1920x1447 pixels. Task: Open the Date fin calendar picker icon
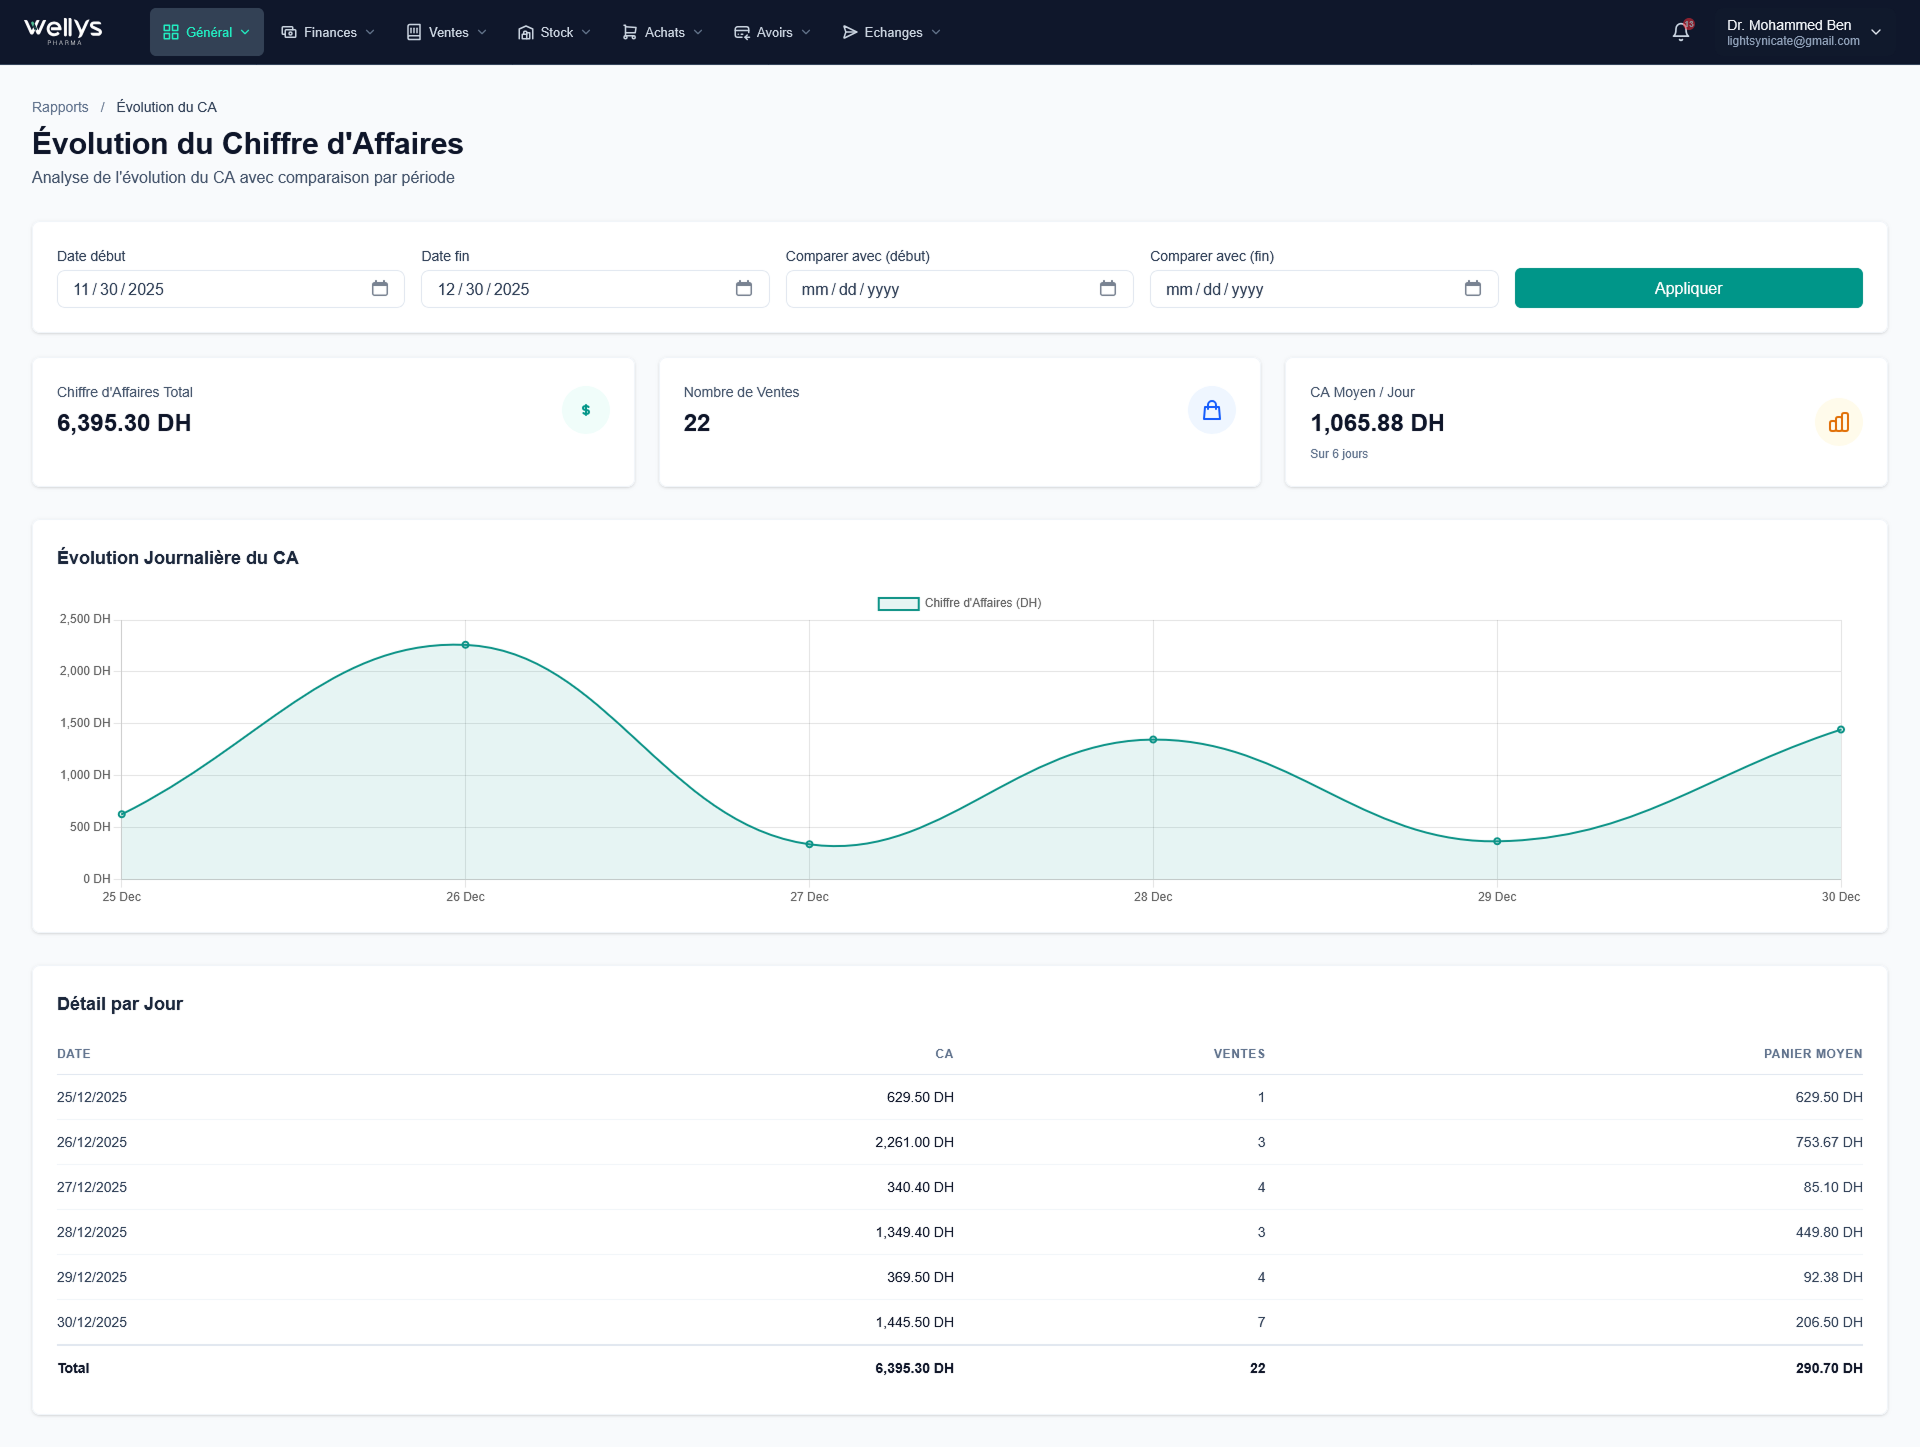point(744,289)
